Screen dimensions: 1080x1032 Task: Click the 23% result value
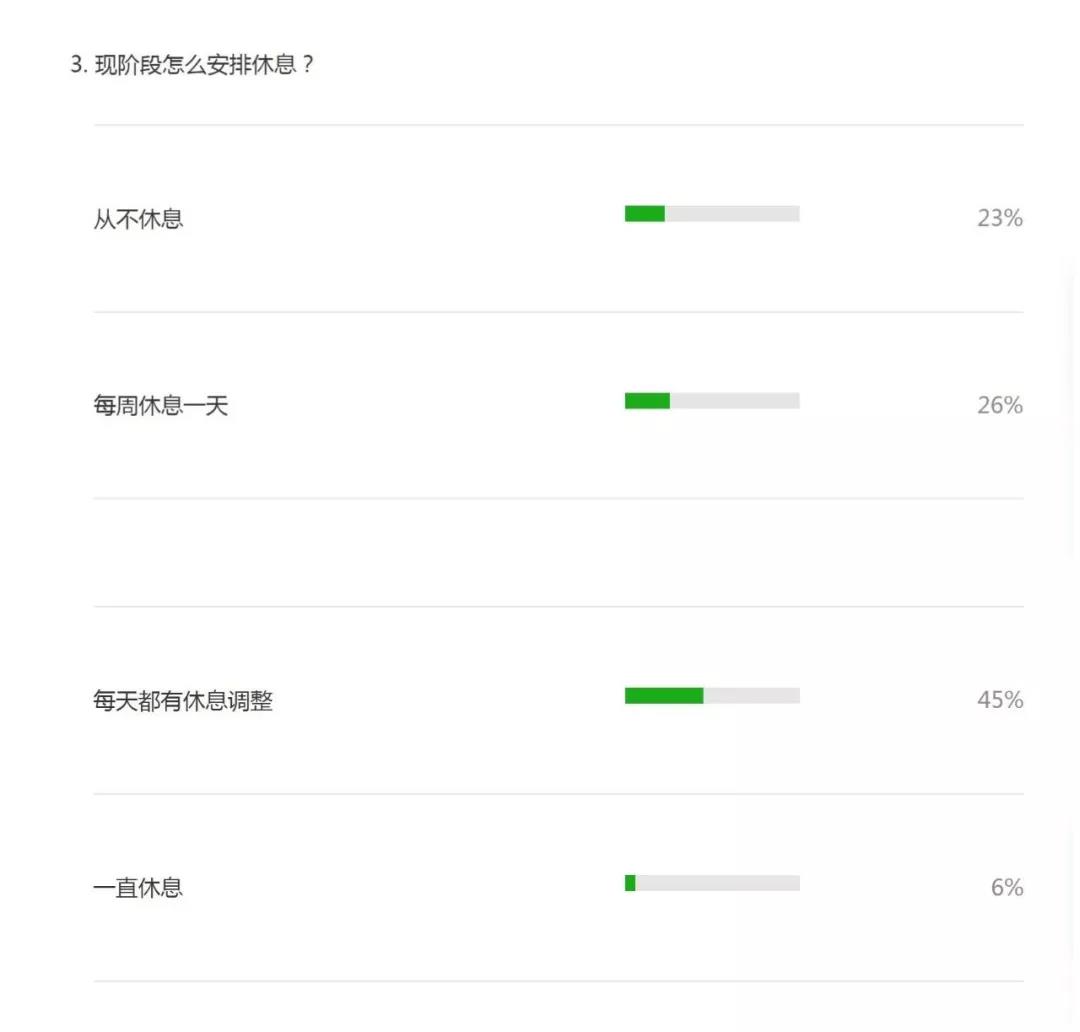[999, 218]
